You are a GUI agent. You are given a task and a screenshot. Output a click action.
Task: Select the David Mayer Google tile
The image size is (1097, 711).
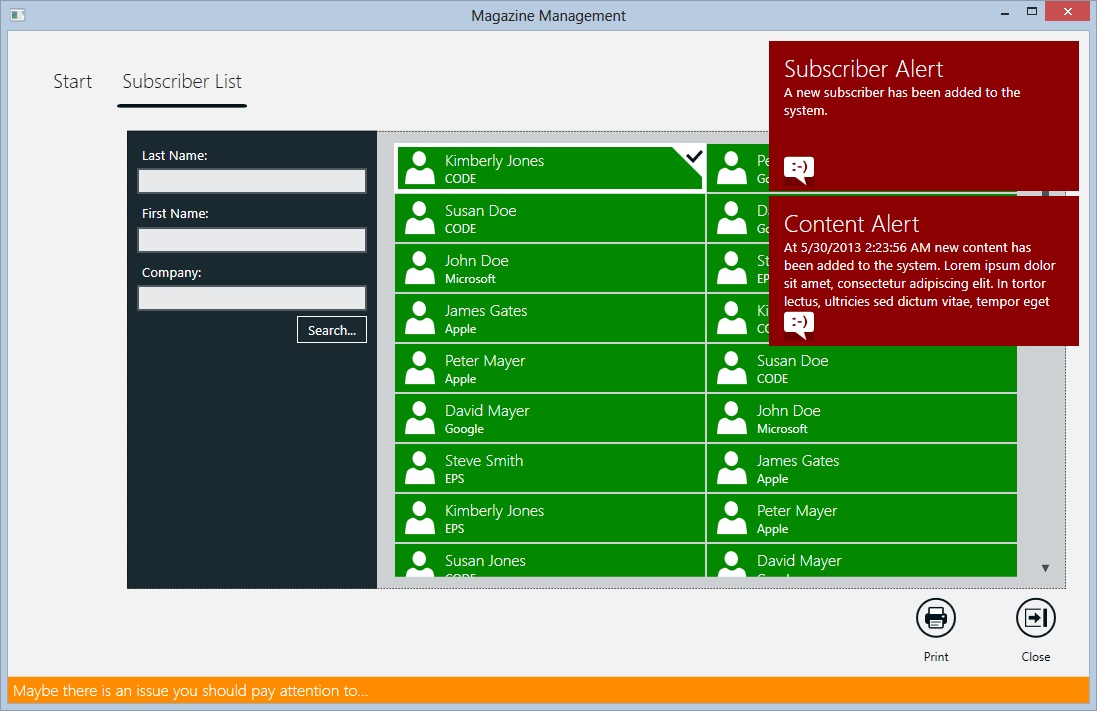pyautogui.click(x=550, y=417)
